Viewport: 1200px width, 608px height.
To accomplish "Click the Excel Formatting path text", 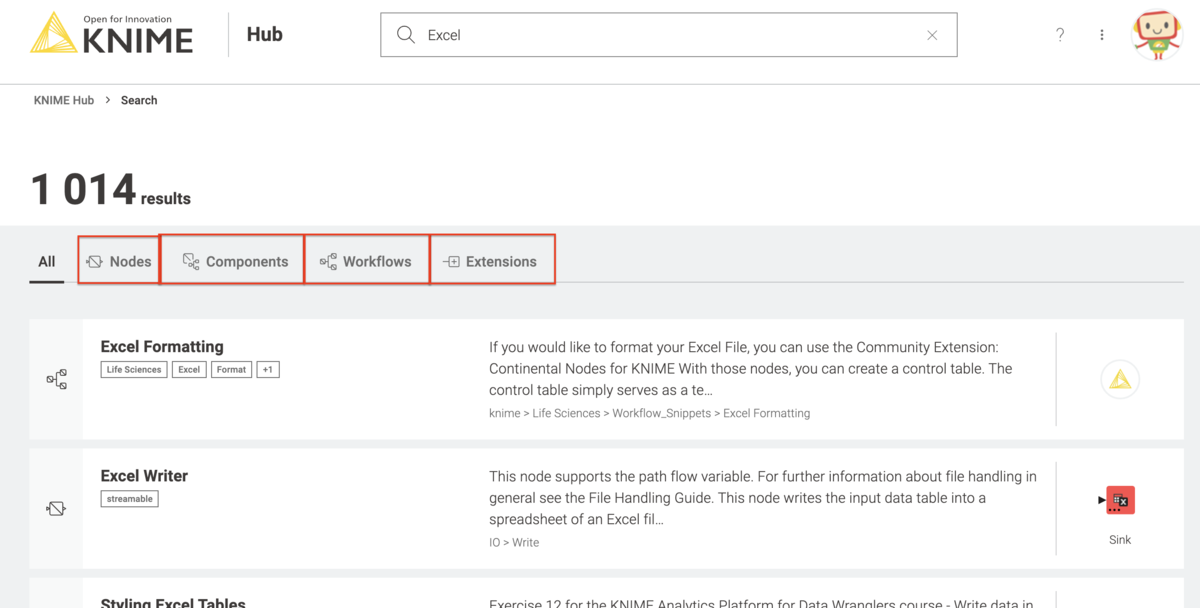I will click(x=650, y=413).
